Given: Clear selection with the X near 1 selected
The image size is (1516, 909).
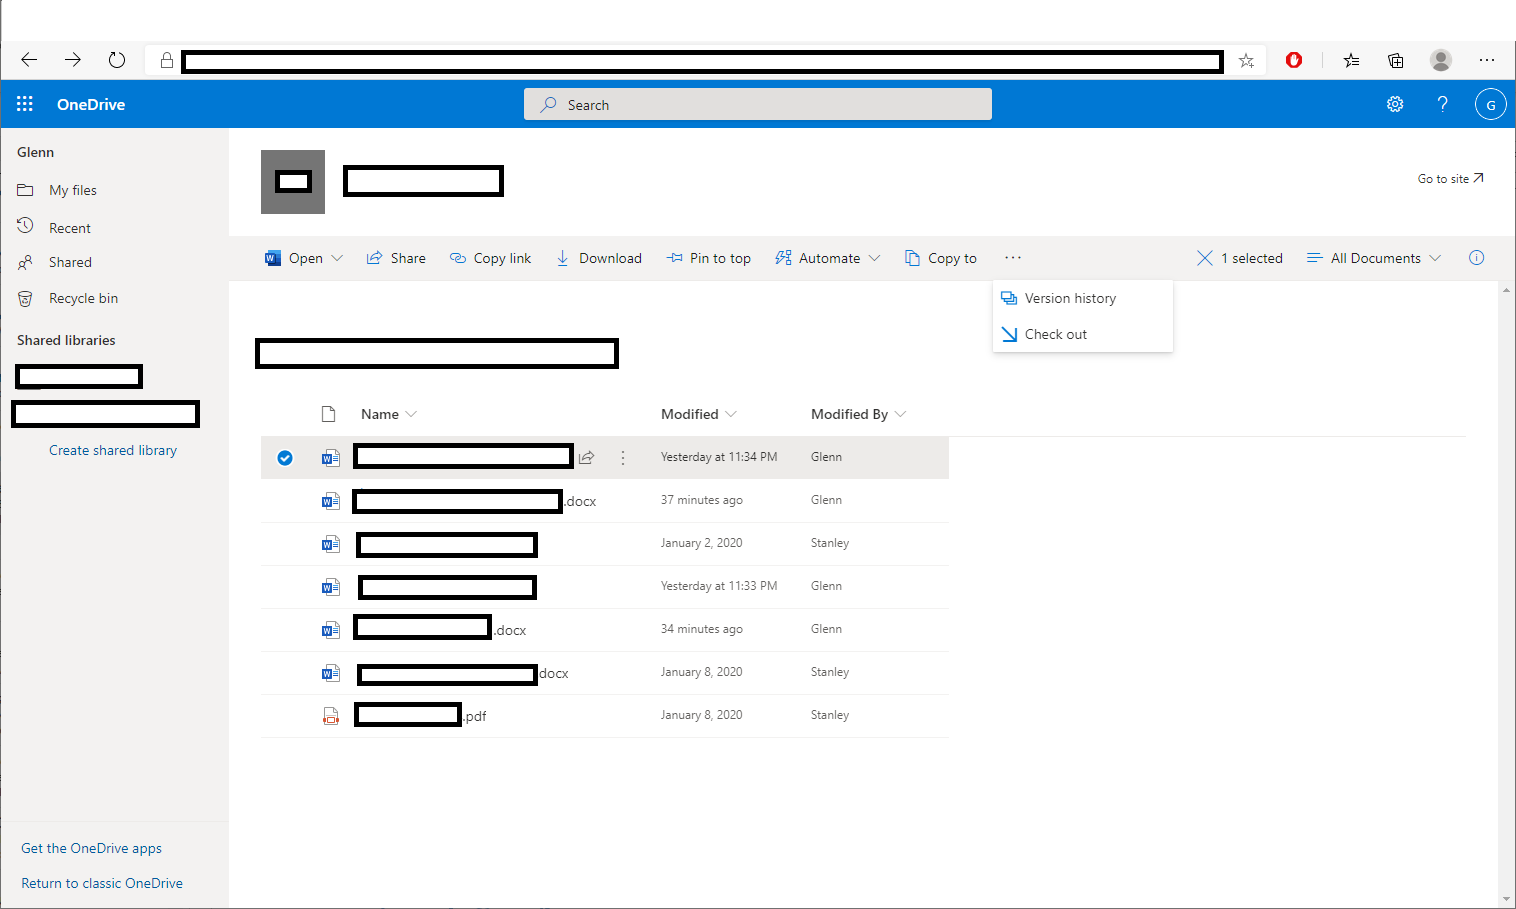Looking at the screenshot, I should (x=1205, y=257).
